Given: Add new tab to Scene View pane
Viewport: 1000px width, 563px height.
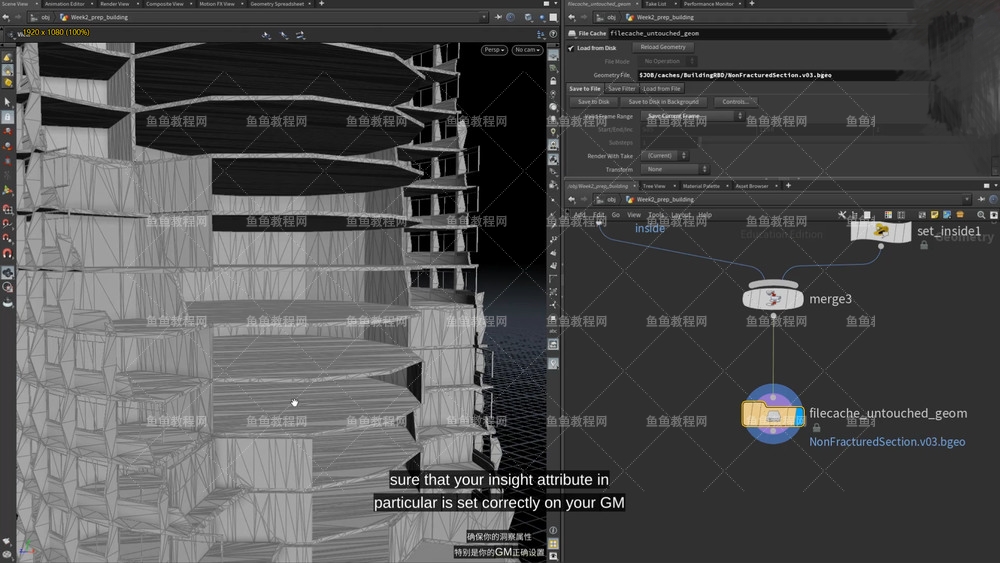Looking at the screenshot, I should 321,4.
